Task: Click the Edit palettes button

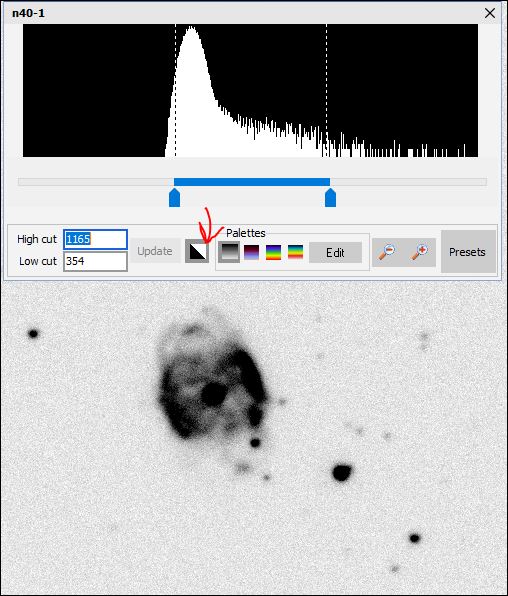Action: click(335, 253)
